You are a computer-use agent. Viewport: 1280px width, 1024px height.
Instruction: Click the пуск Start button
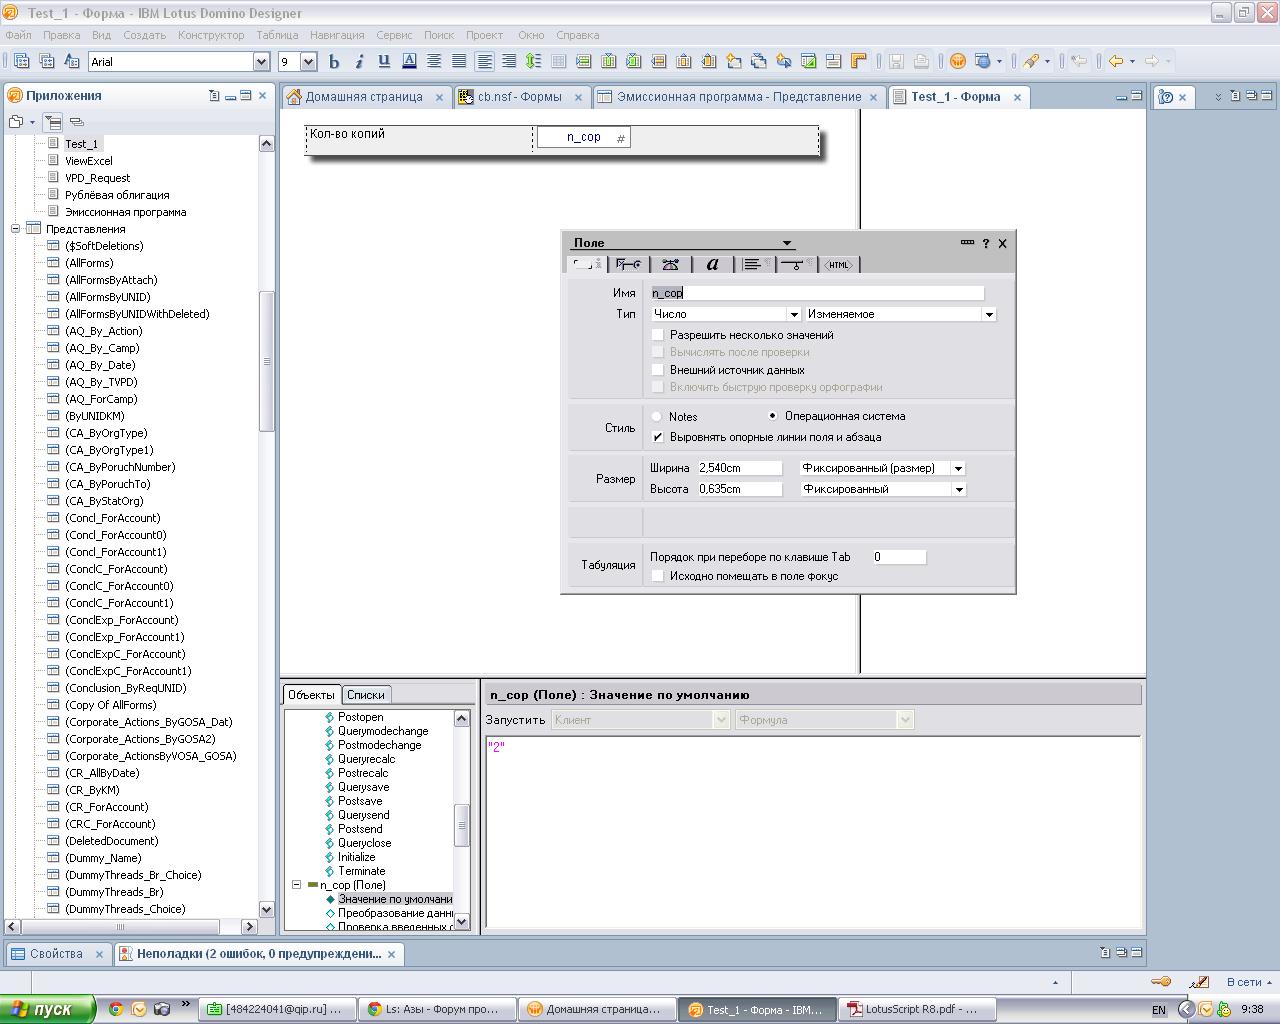(47, 1009)
